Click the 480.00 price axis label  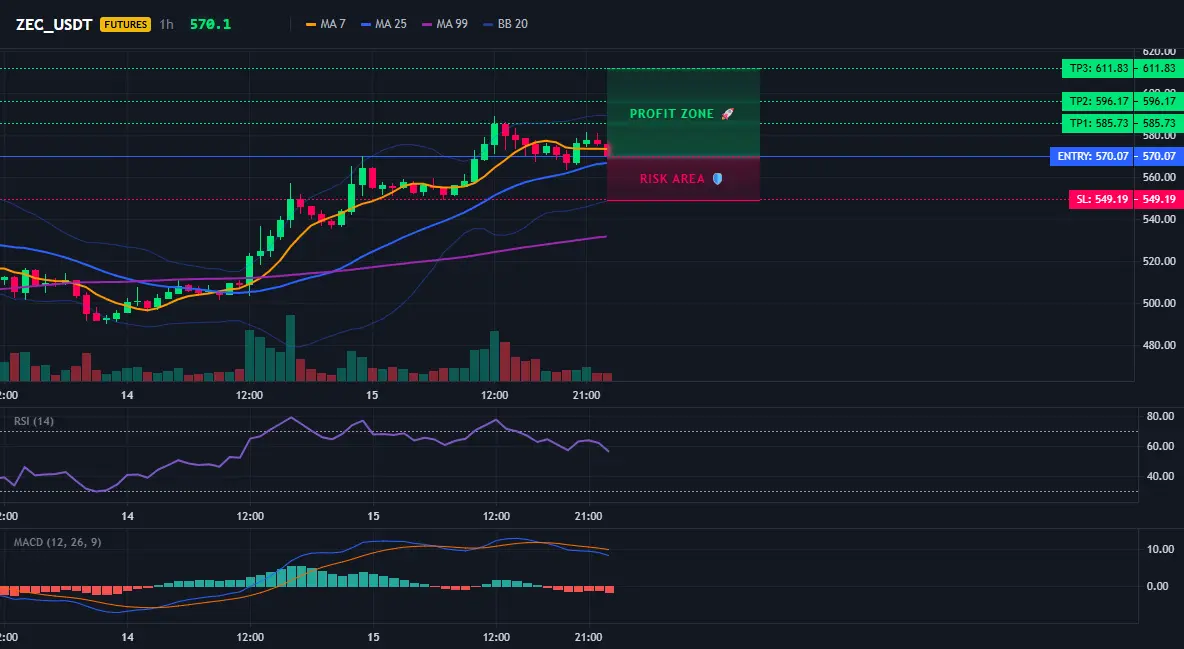click(1159, 345)
